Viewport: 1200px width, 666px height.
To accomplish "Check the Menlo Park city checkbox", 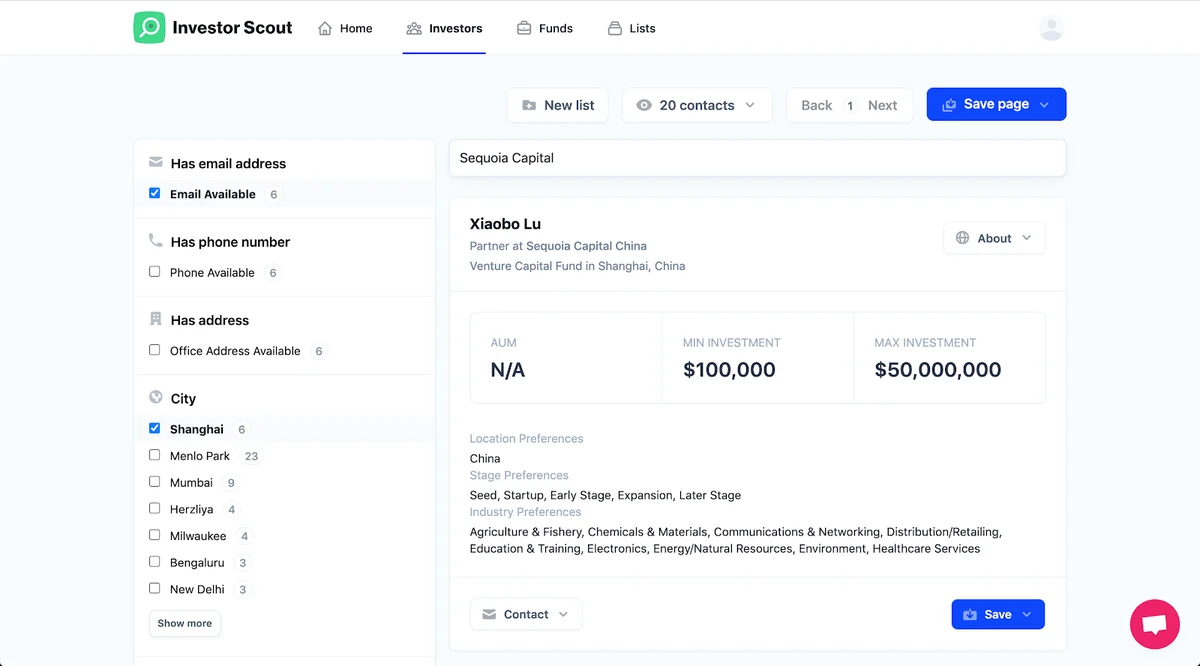I will (x=154, y=455).
